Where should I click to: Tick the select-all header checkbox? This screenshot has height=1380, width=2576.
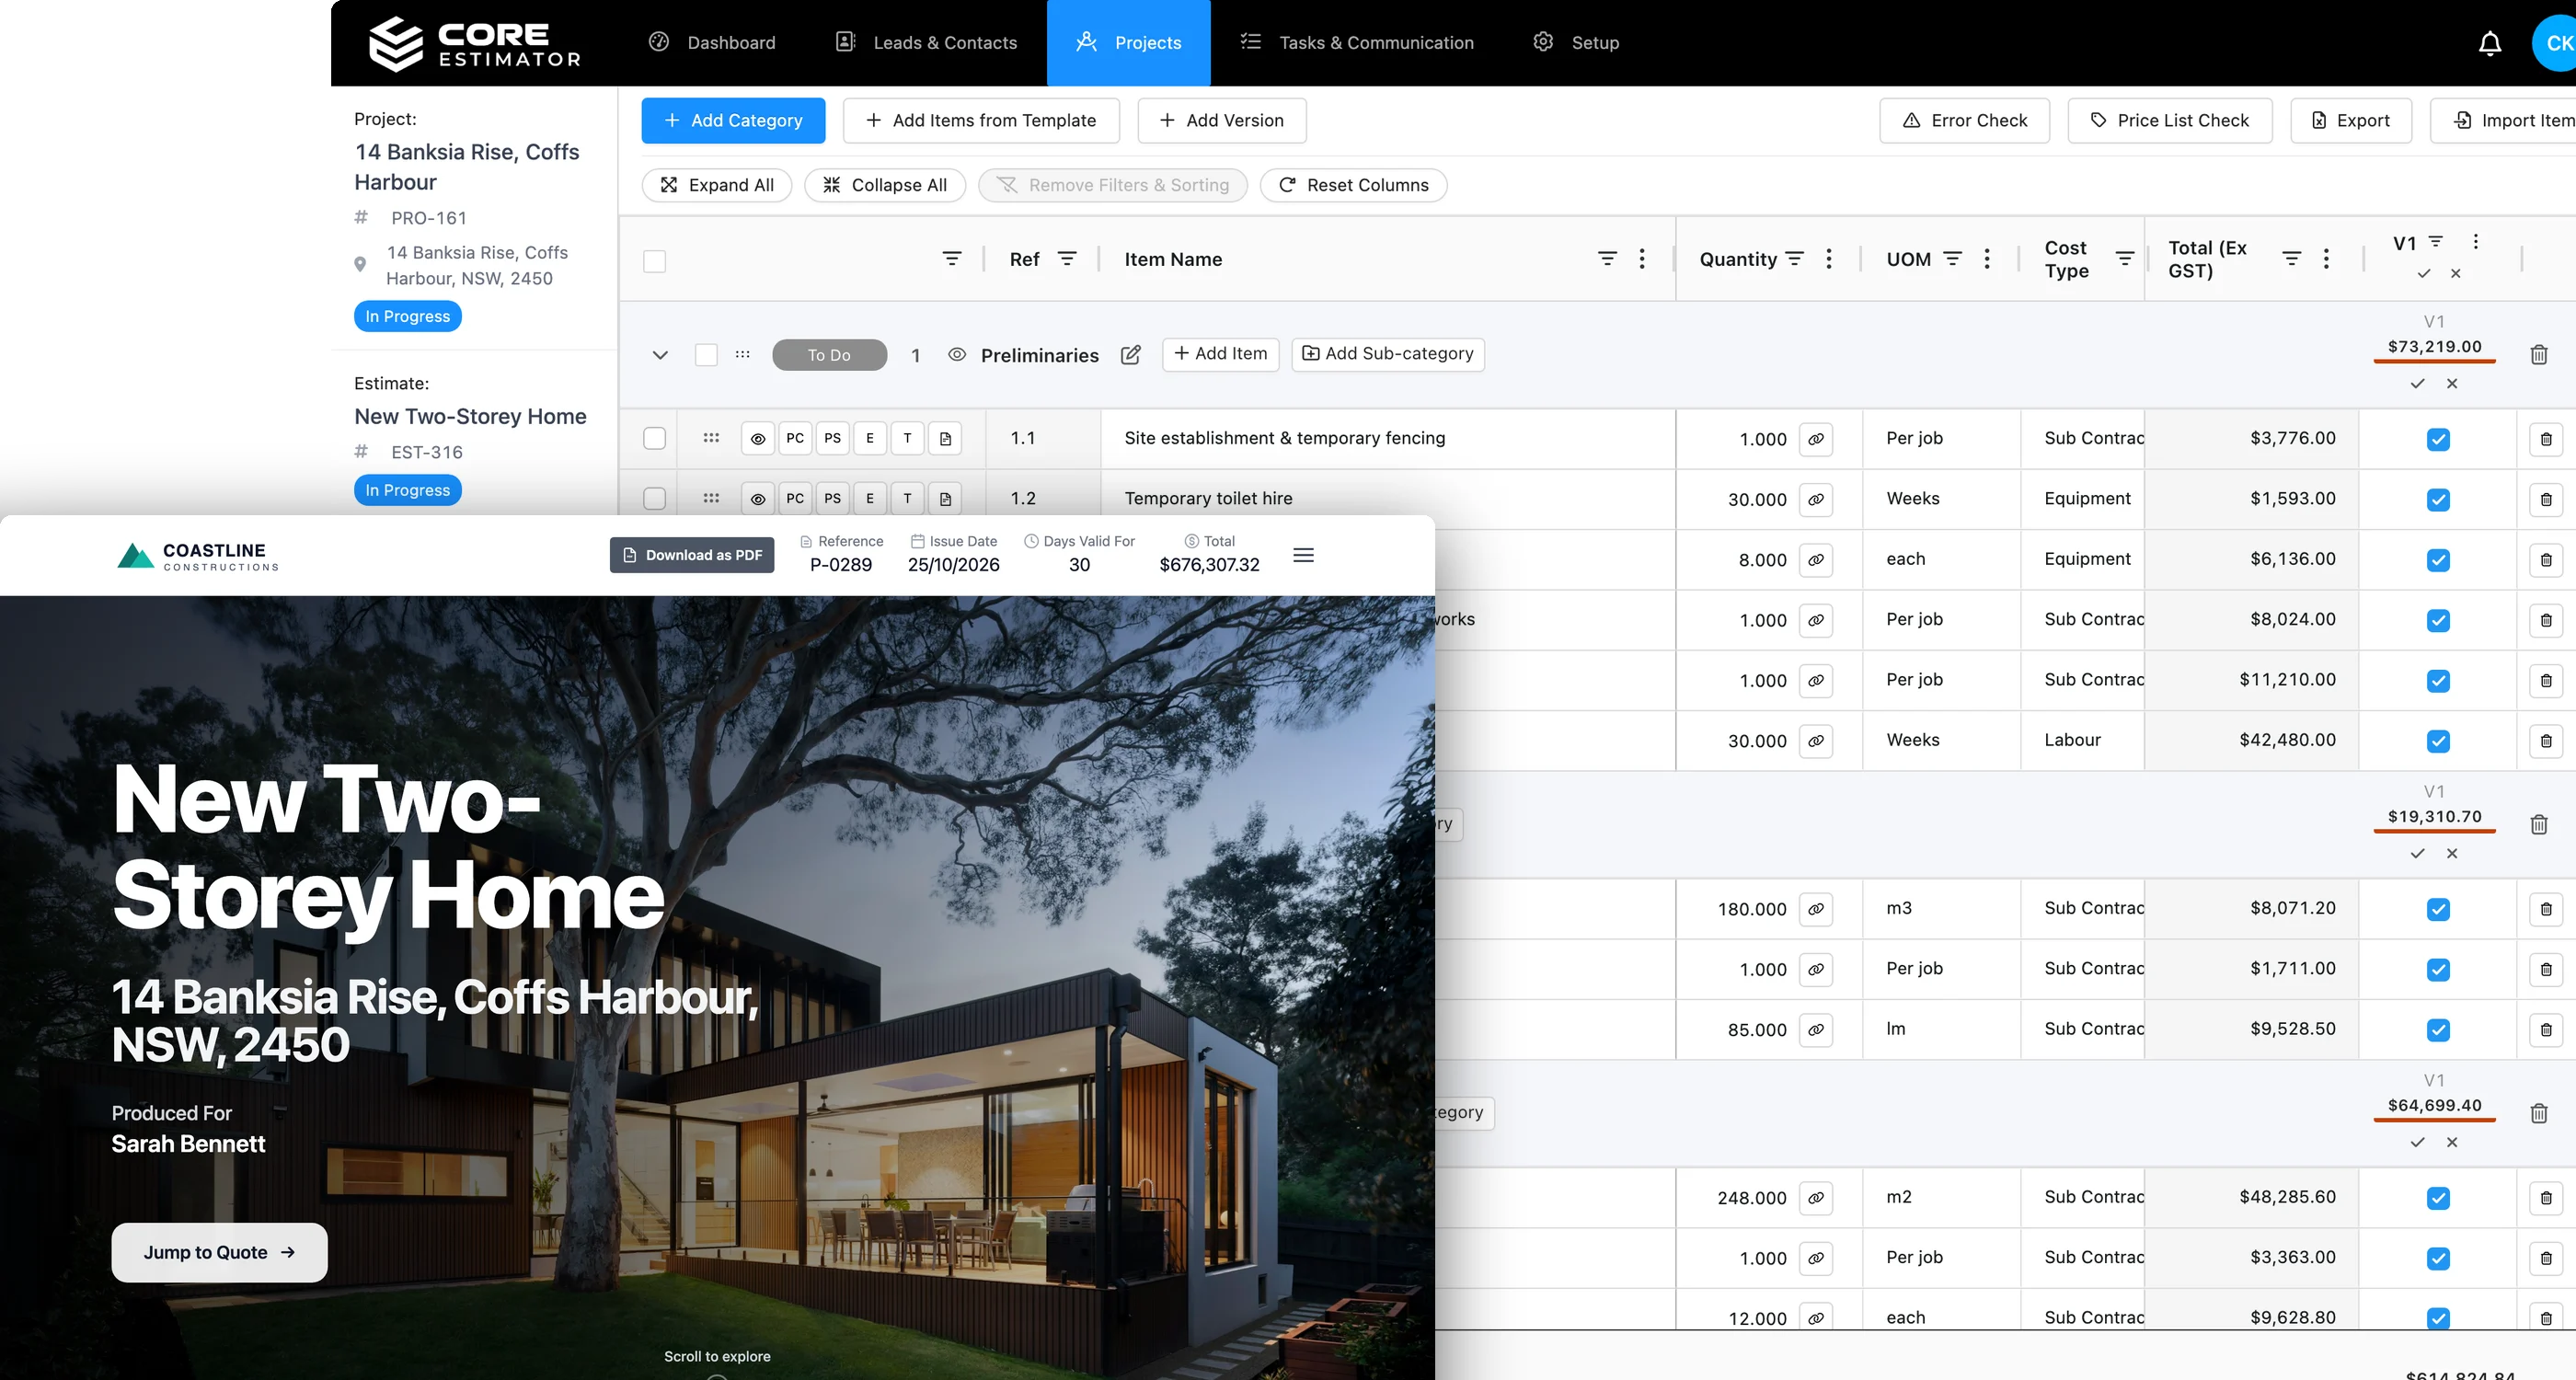coord(655,261)
